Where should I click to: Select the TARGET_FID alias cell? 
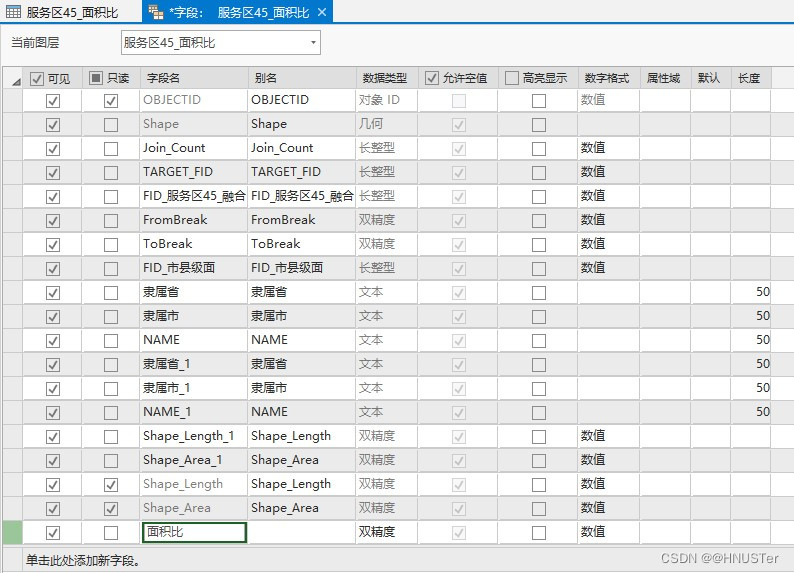pos(302,172)
